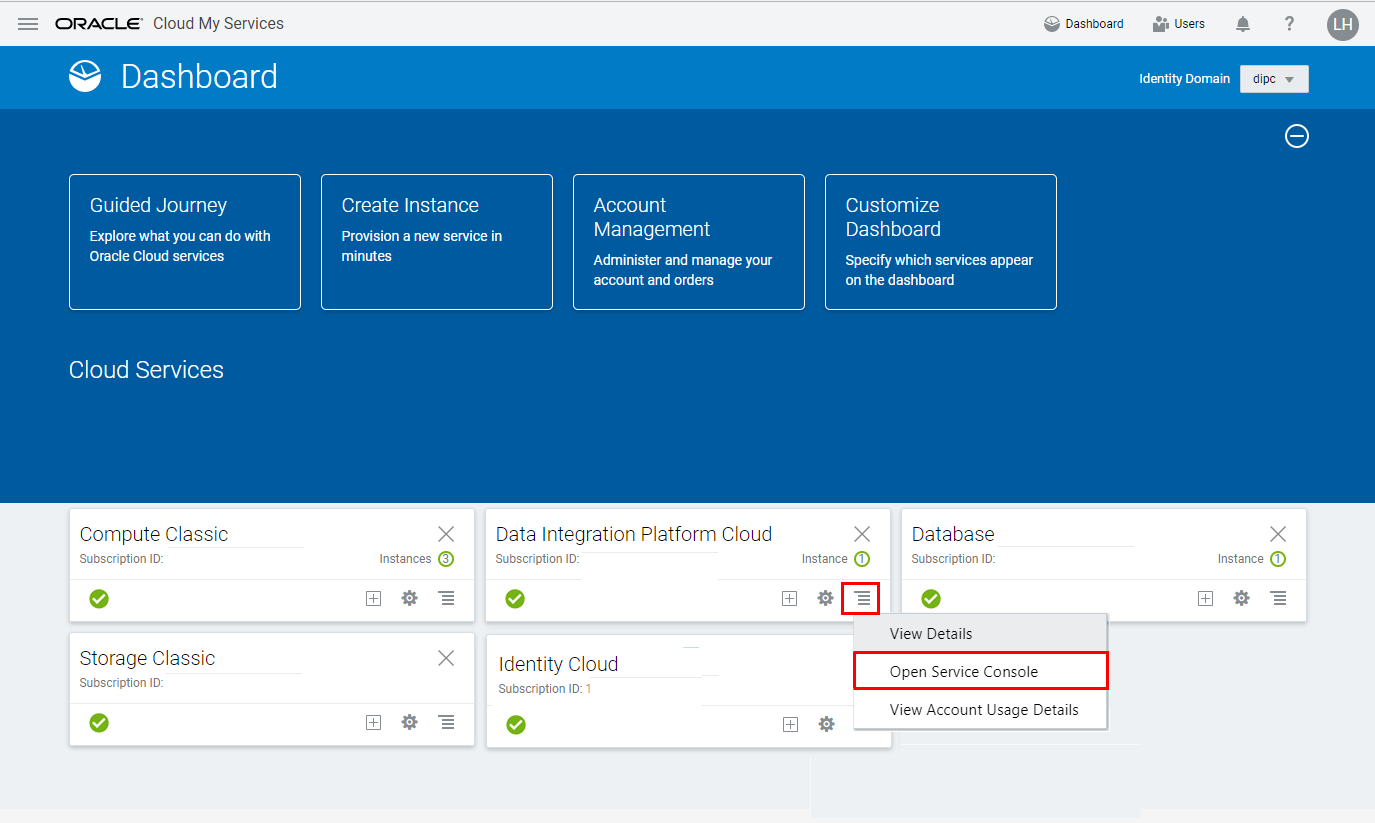Open the Customize Dashboard card
The width and height of the screenshot is (1375, 823).
[x=941, y=242]
